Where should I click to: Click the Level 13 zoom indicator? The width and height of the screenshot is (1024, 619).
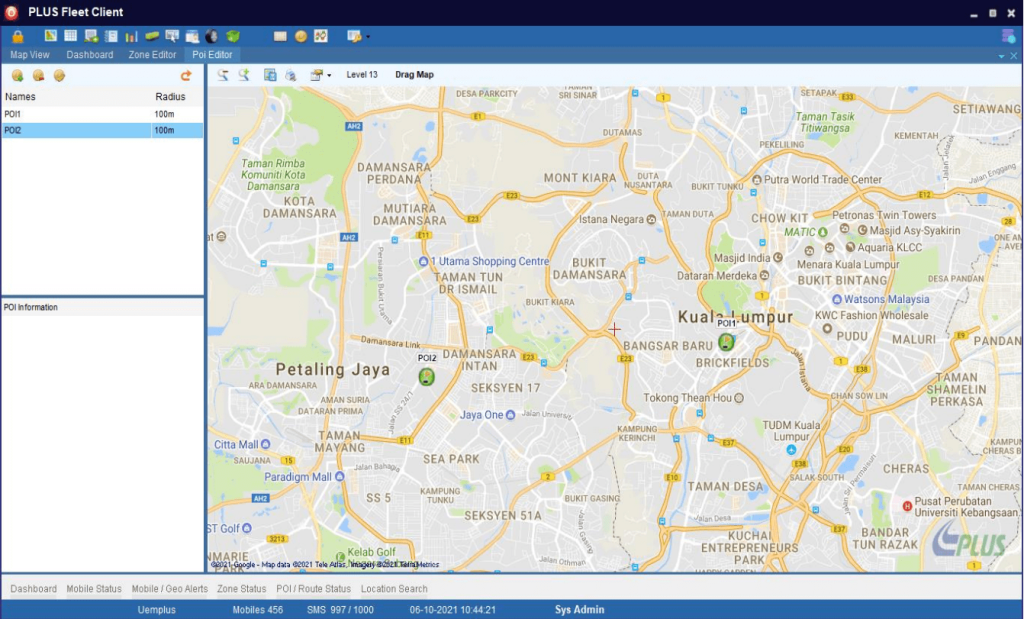coord(362,75)
